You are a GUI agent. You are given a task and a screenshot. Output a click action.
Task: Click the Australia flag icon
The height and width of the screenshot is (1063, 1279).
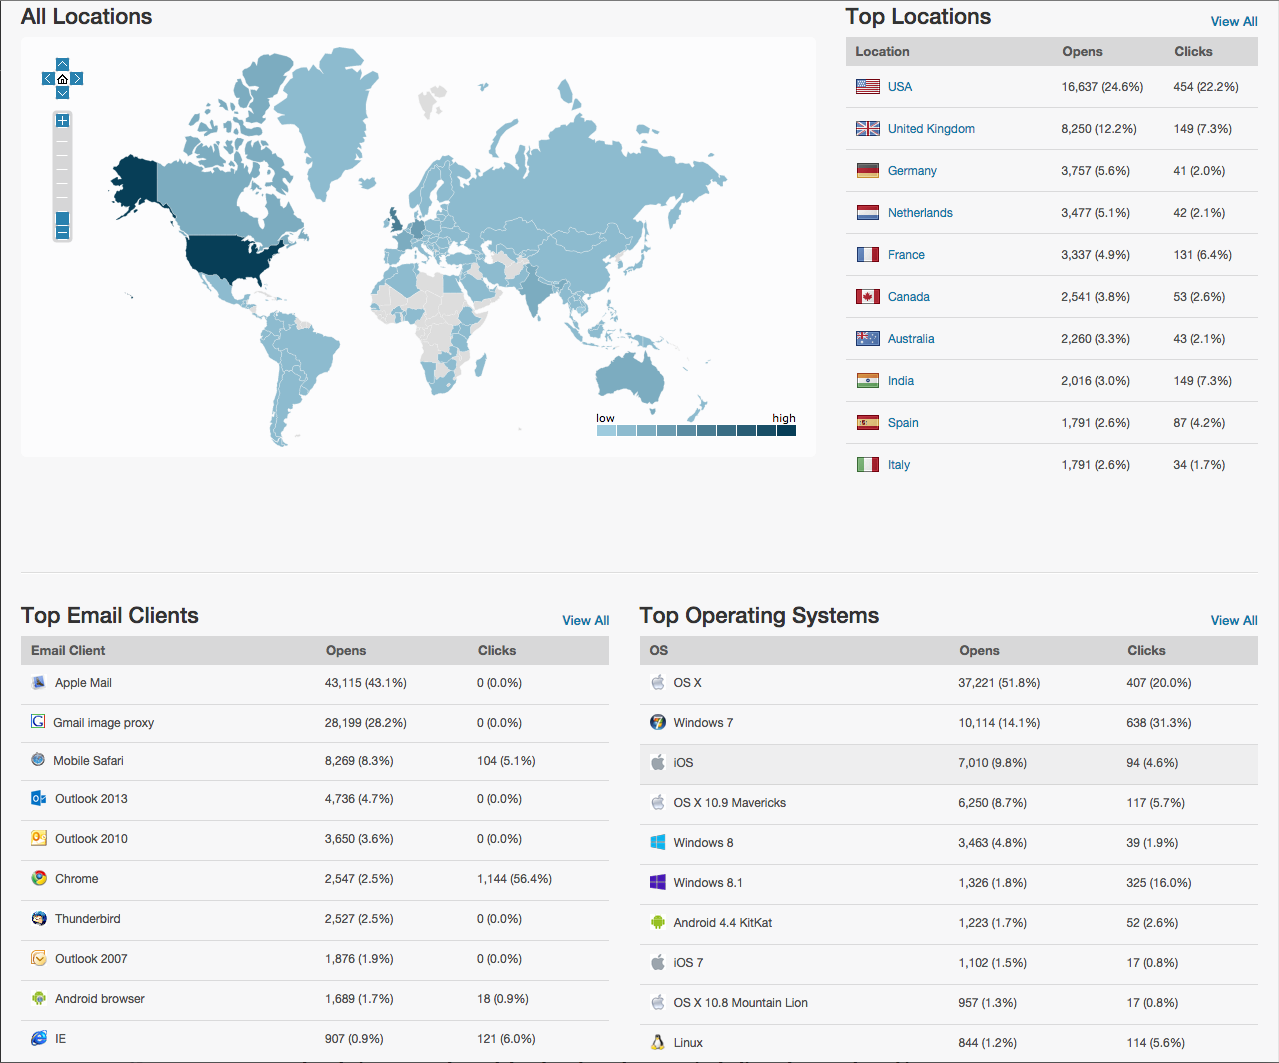click(x=868, y=339)
